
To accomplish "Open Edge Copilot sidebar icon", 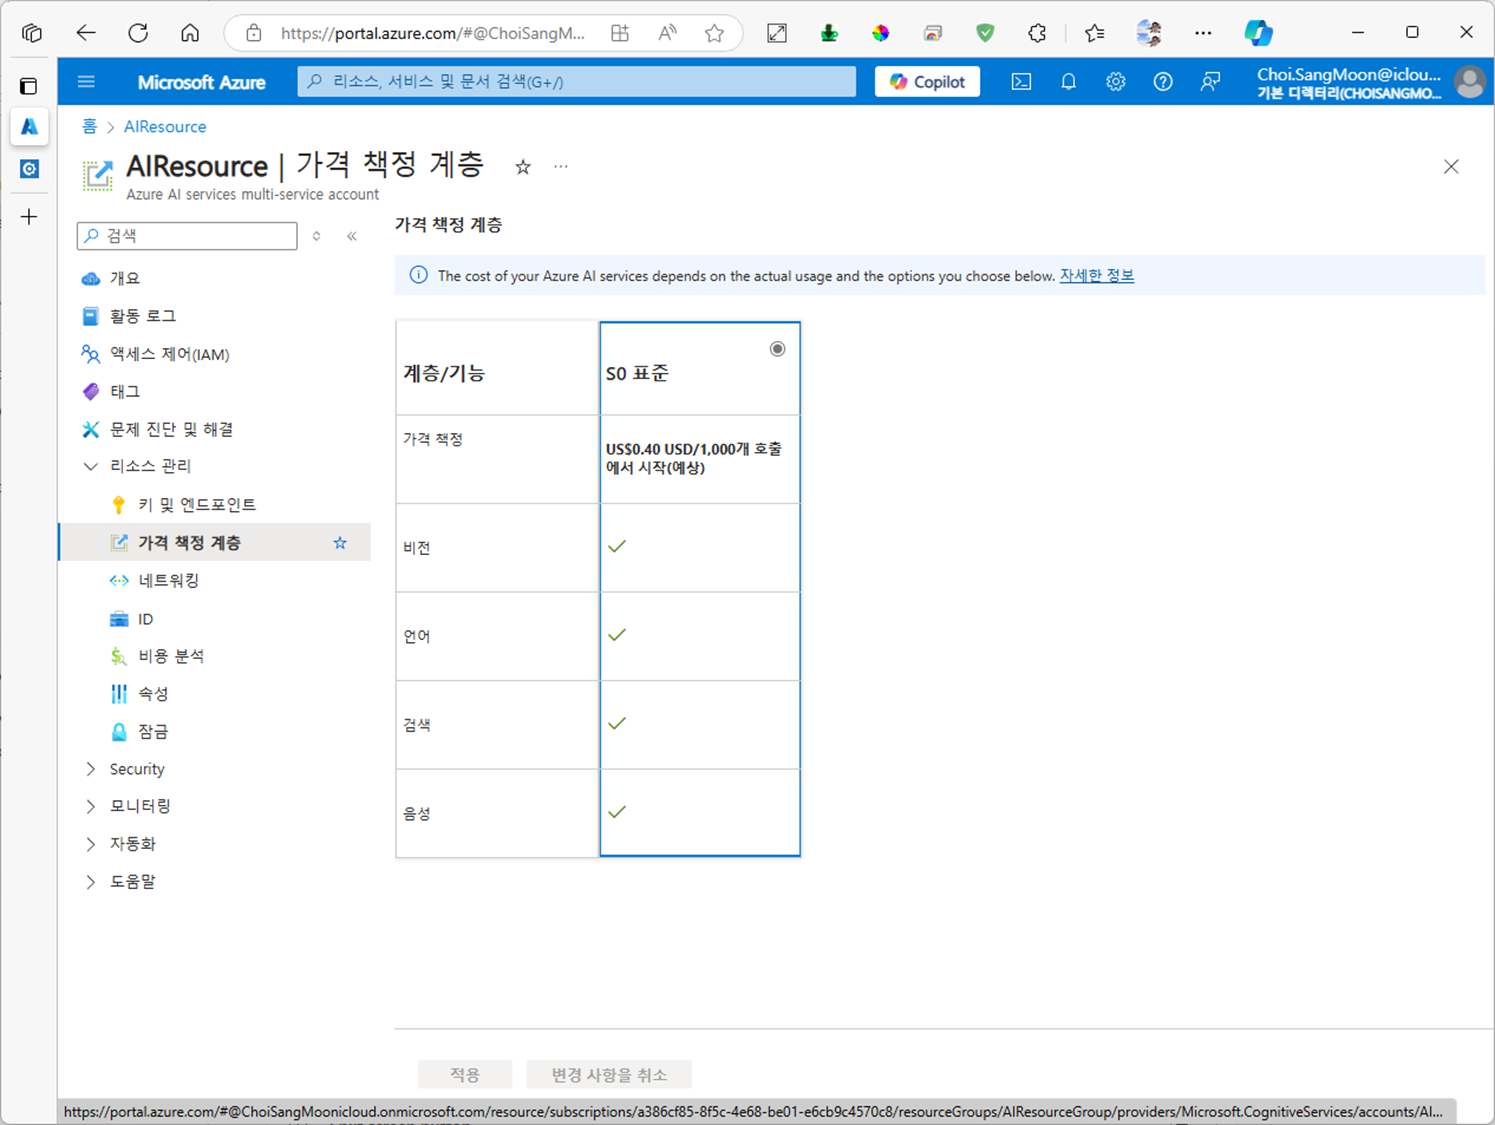I will pyautogui.click(x=1258, y=33).
